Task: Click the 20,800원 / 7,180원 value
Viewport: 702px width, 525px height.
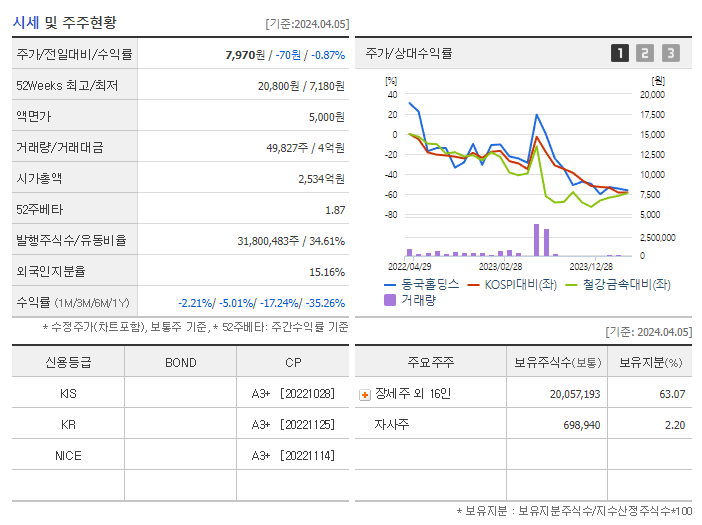Action: click(x=301, y=86)
